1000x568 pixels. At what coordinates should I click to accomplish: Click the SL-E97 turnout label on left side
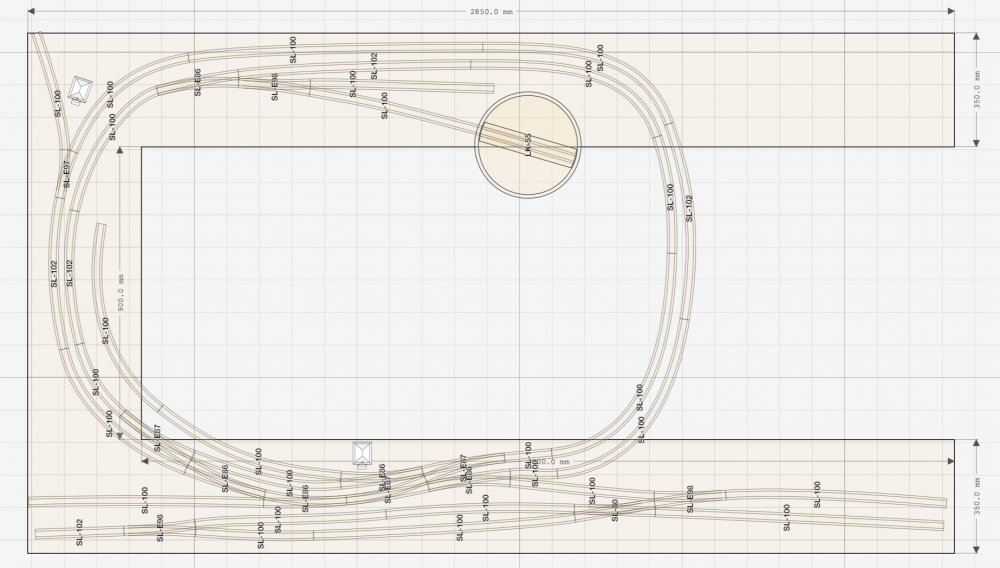(x=66, y=175)
